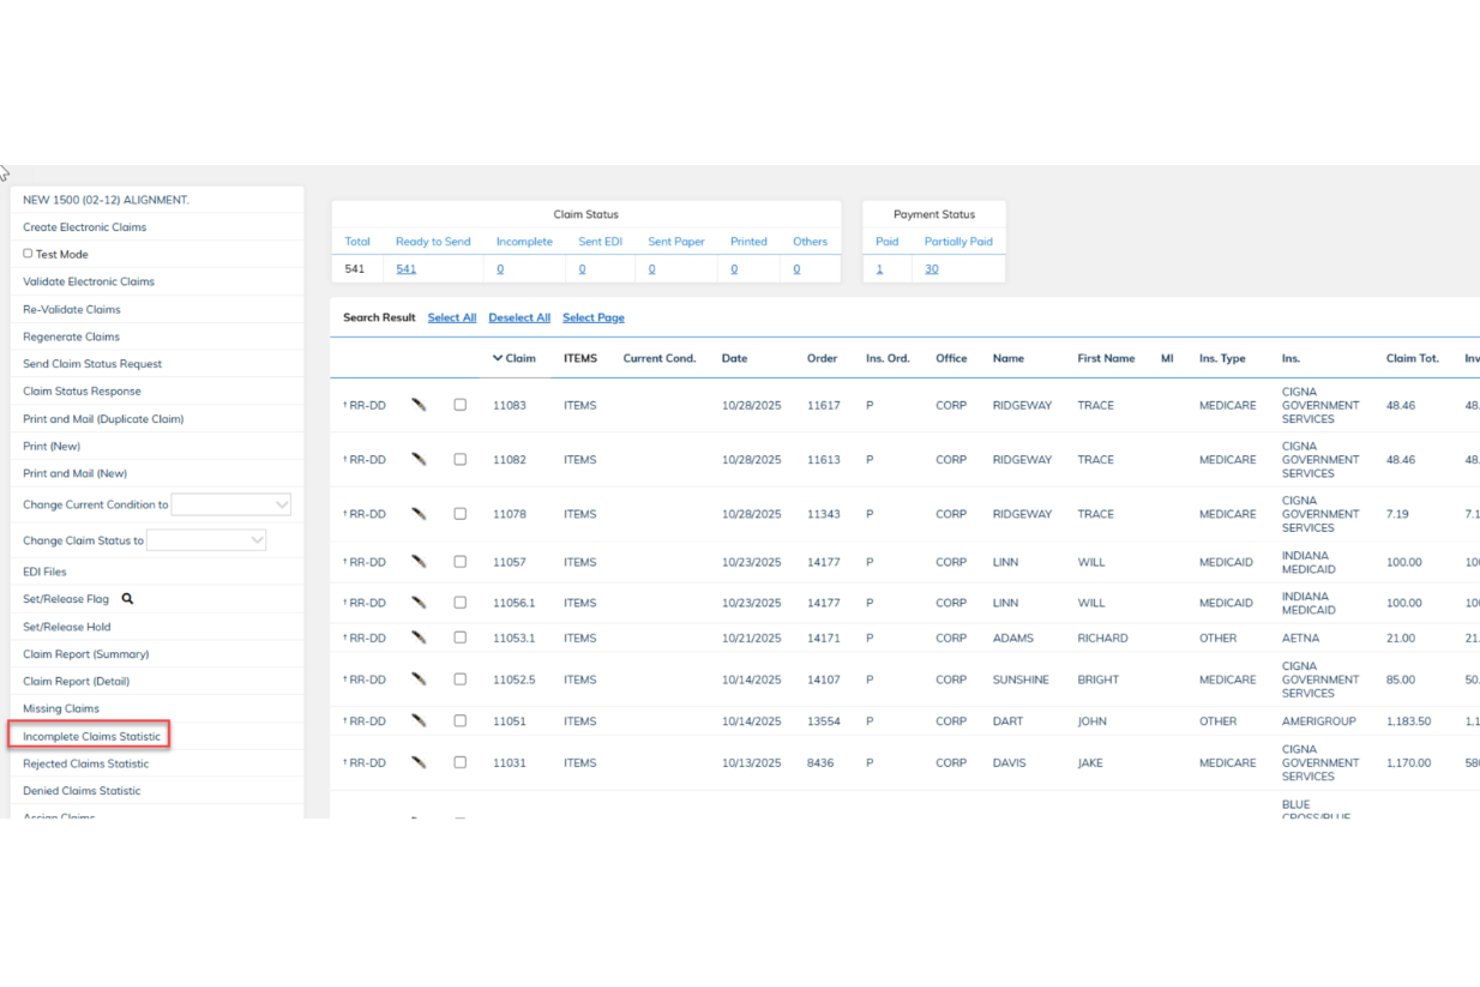Open EDI Files in sidebar

(x=45, y=572)
